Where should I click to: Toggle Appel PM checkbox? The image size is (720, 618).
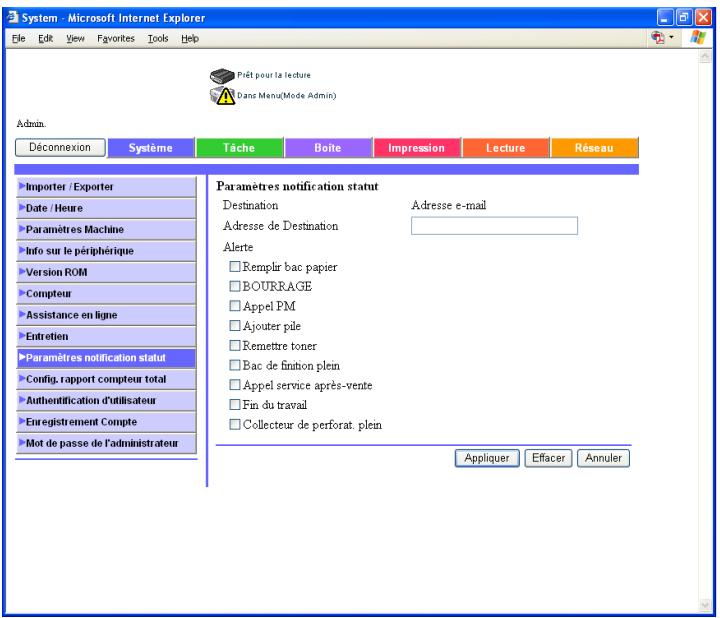(235, 306)
